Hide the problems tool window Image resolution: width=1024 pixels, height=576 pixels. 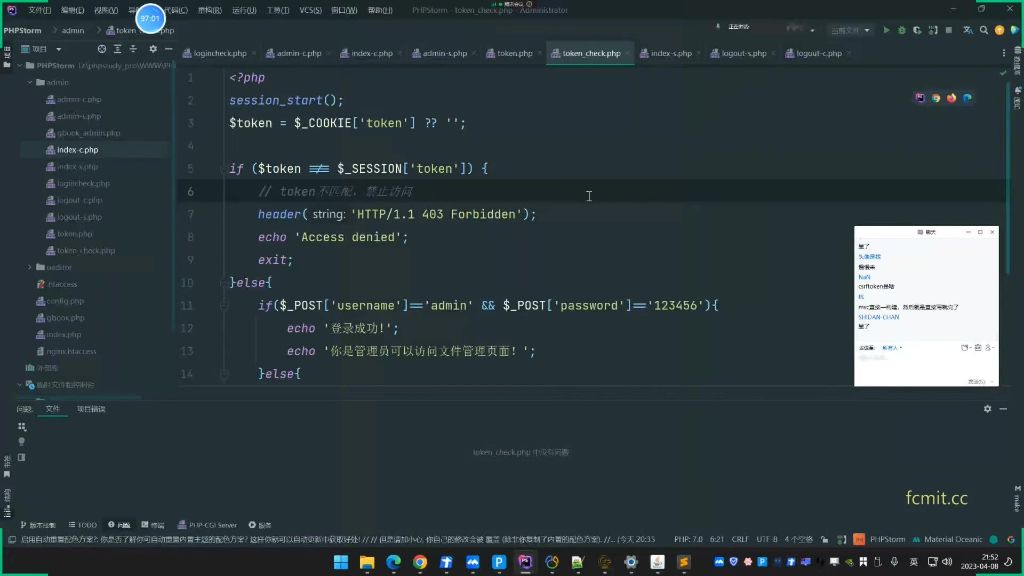(x=1003, y=409)
